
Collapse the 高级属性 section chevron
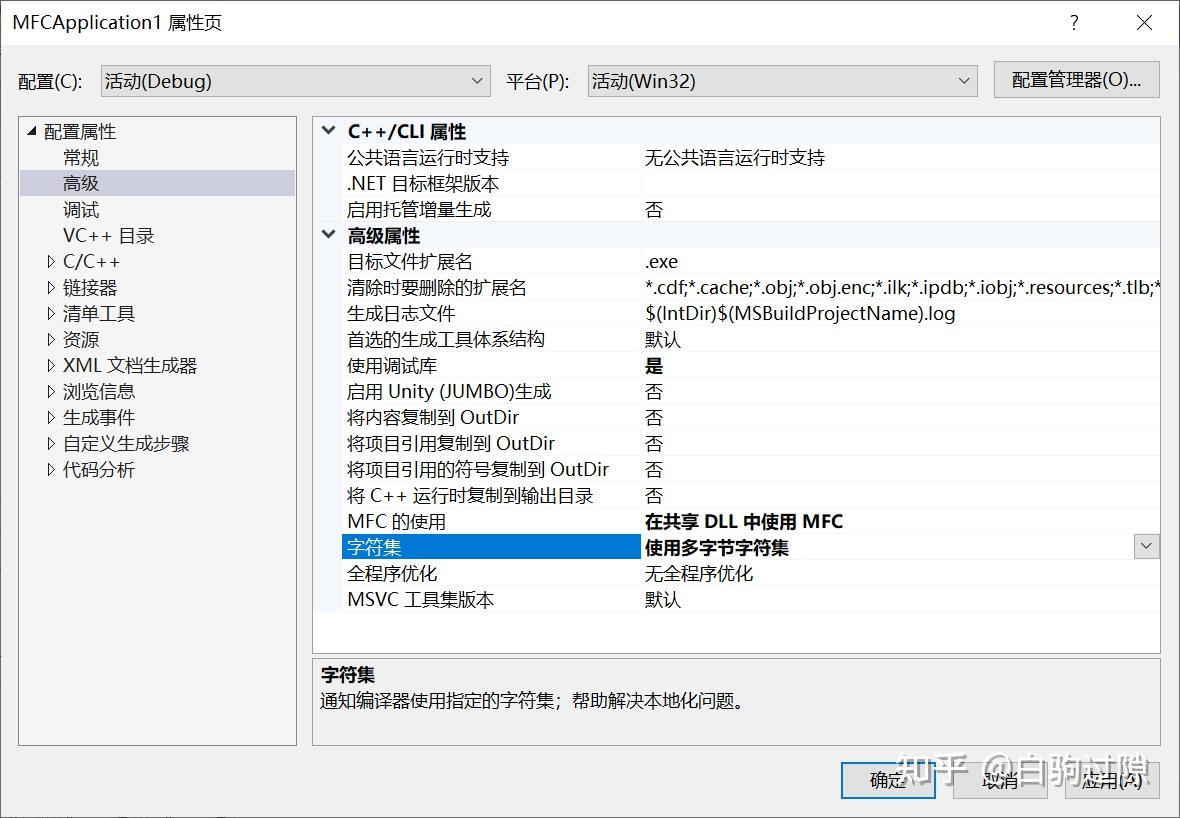pyautogui.click(x=328, y=235)
